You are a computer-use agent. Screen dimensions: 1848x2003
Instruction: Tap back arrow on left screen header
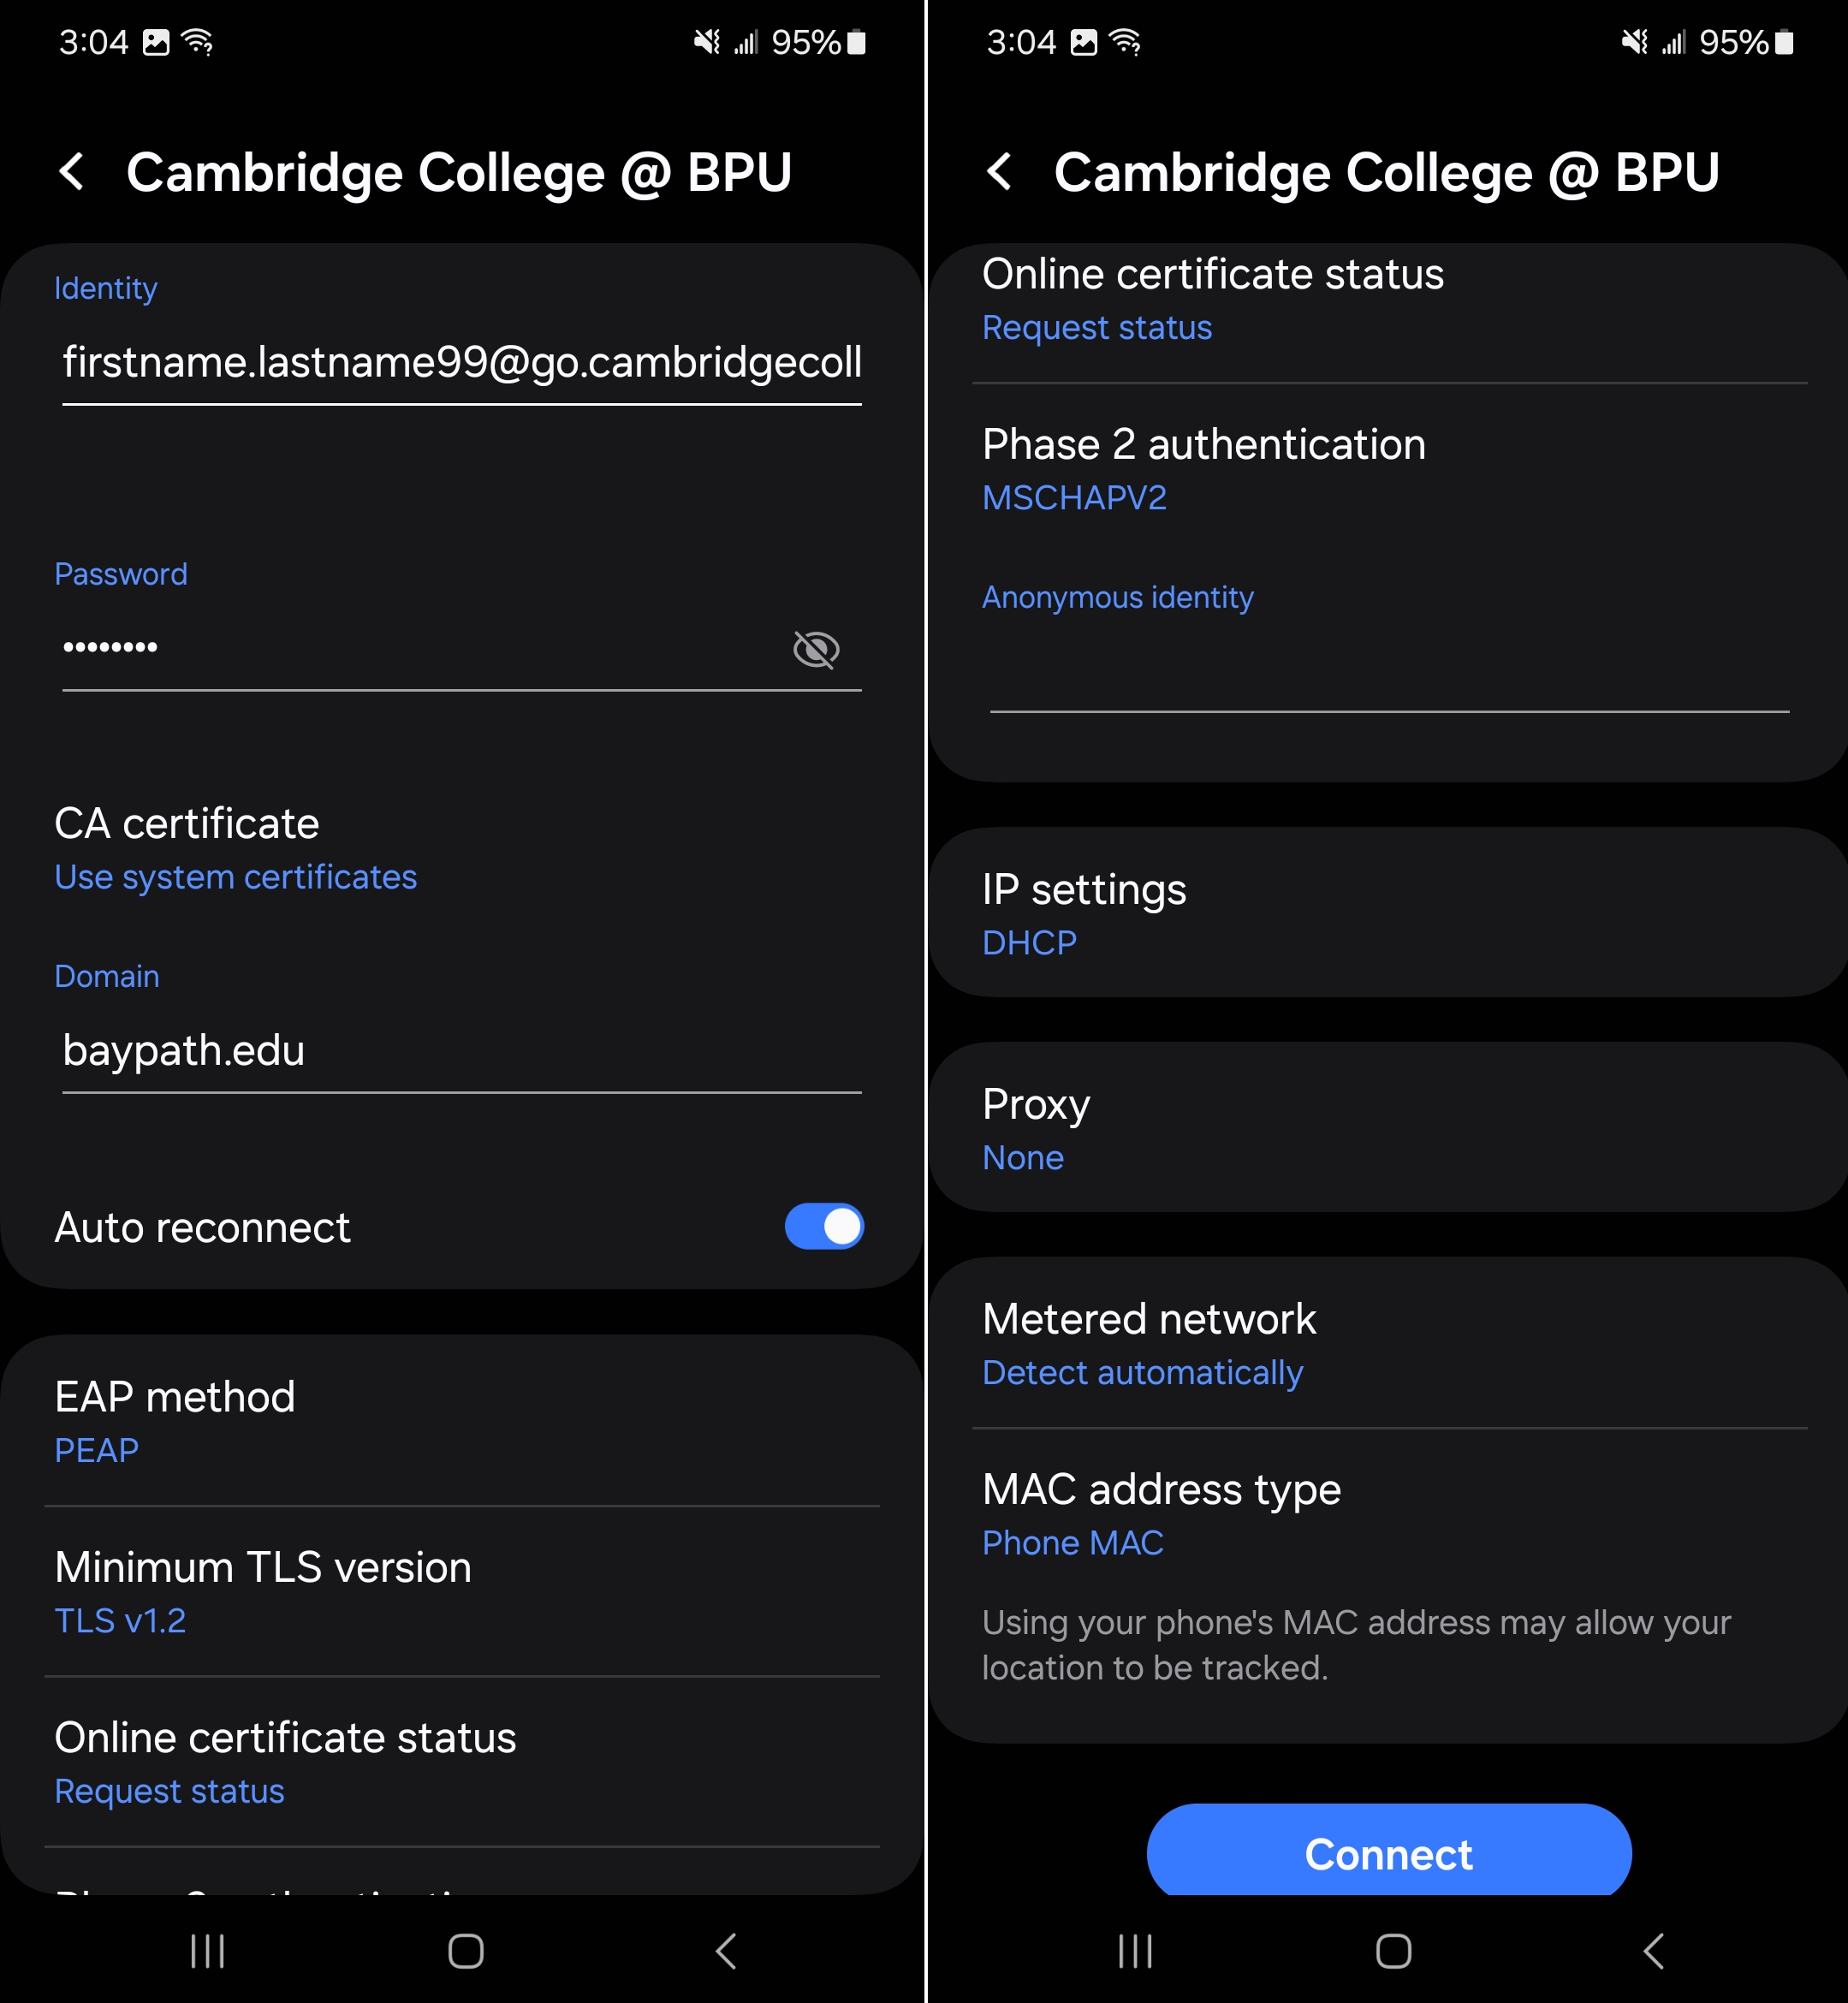72,172
